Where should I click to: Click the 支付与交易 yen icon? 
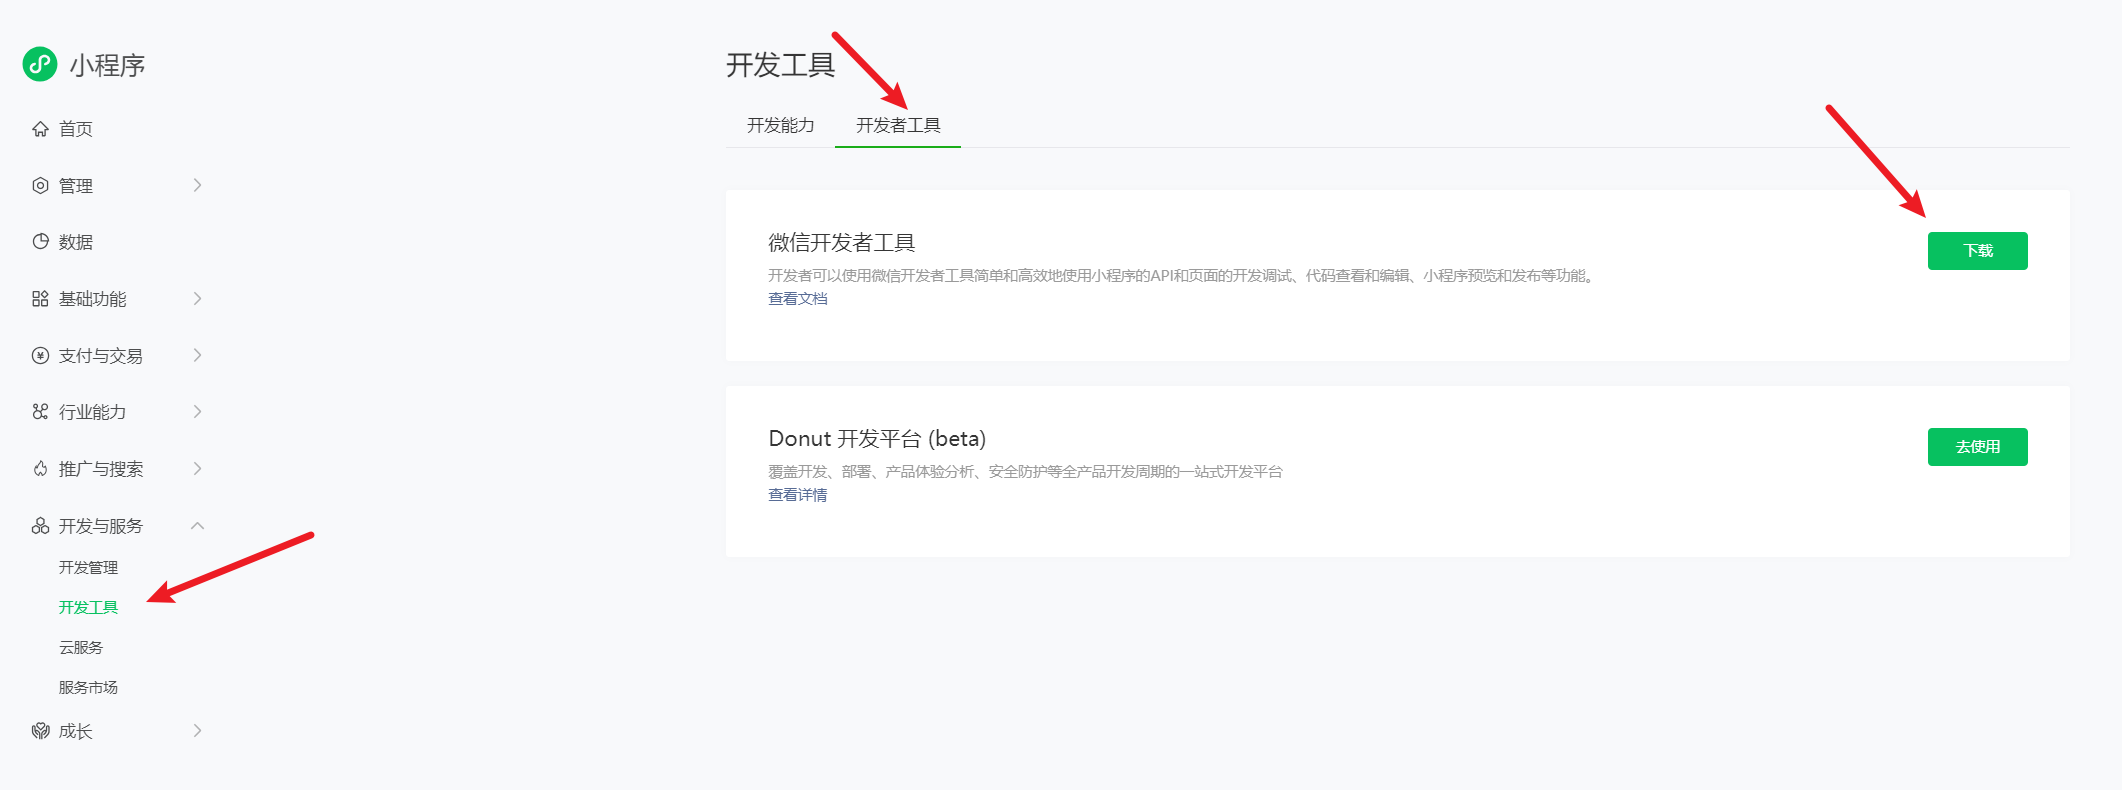click(40, 355)
